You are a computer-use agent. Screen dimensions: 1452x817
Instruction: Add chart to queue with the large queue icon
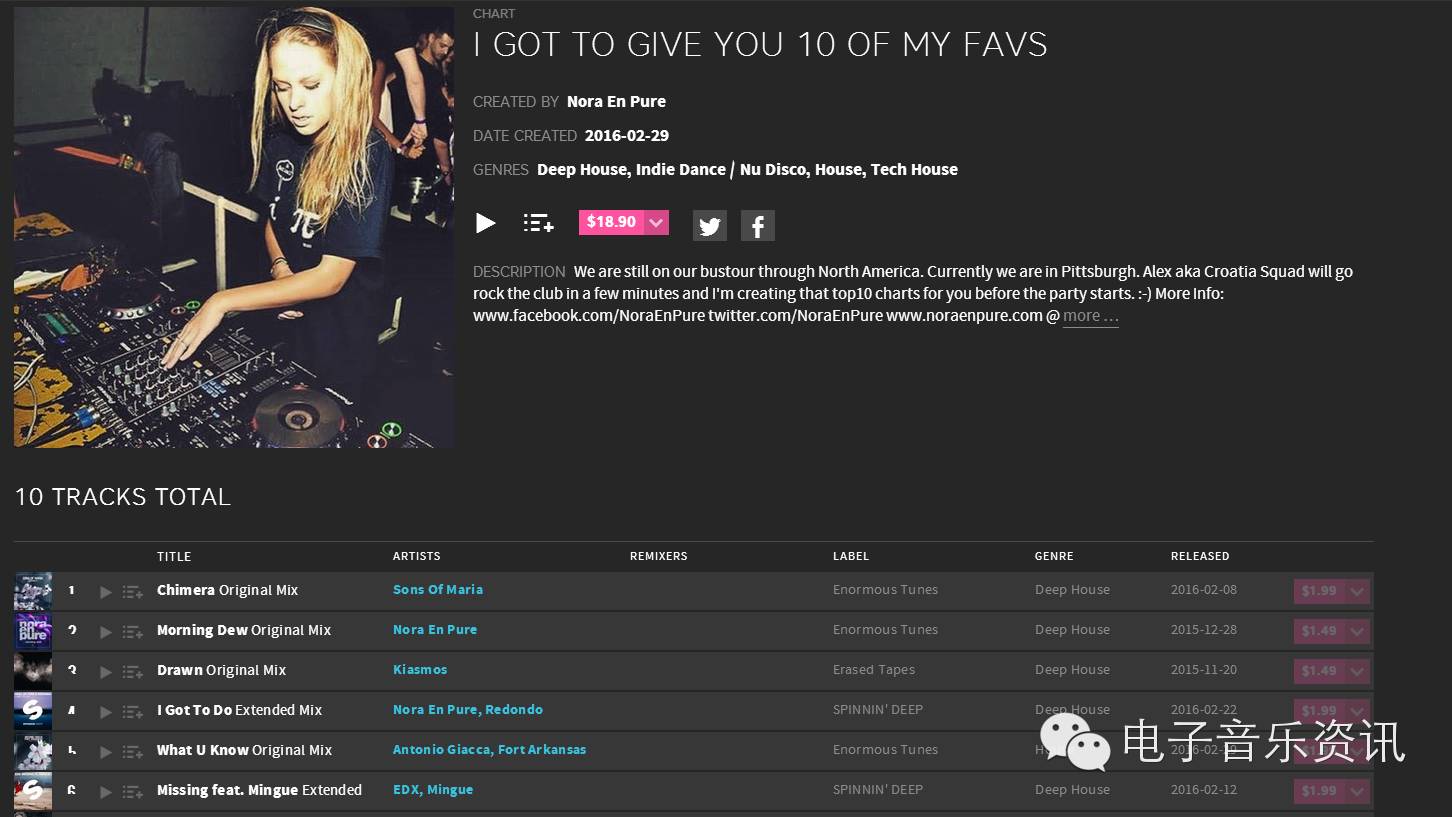click(x=538, y=223)
